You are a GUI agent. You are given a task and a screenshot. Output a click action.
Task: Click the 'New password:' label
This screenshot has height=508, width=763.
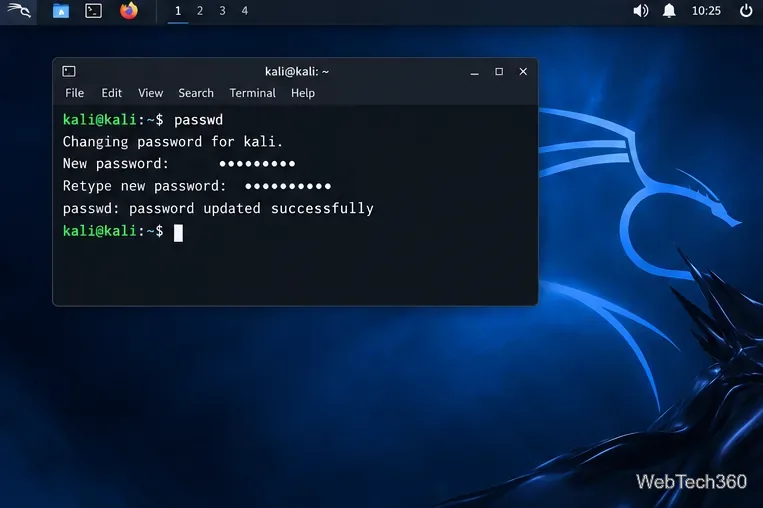pos(115,164)
